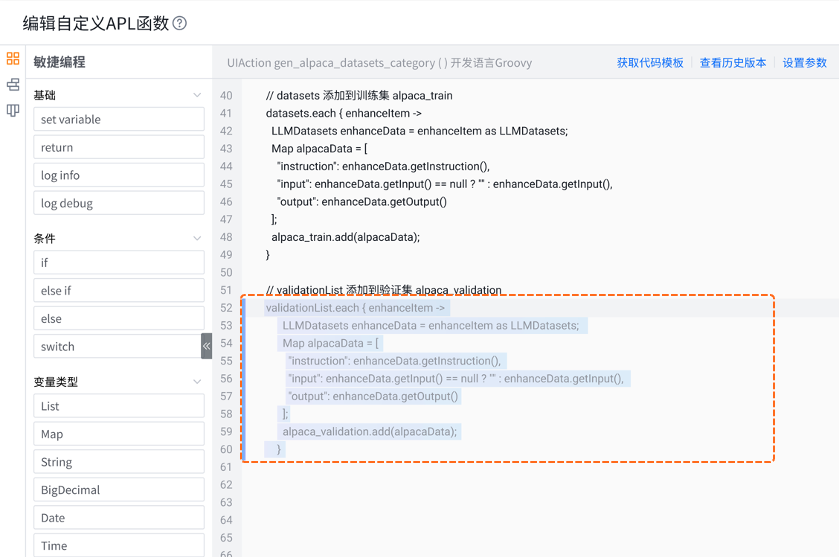Select the orange grid icon in the left sidebar
839x557 pixels.
pos(13,59)
